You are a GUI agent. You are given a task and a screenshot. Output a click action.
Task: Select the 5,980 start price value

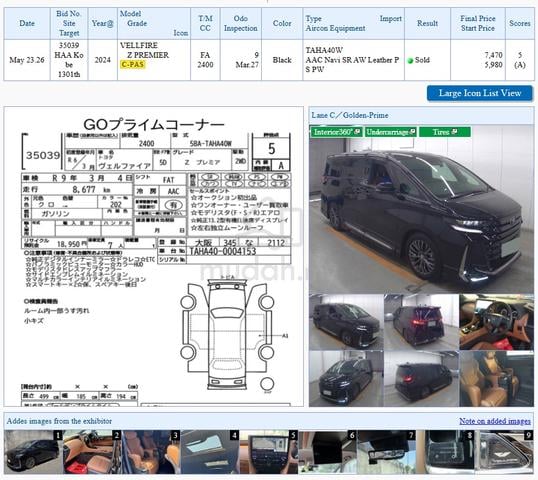tap(493, 65)
